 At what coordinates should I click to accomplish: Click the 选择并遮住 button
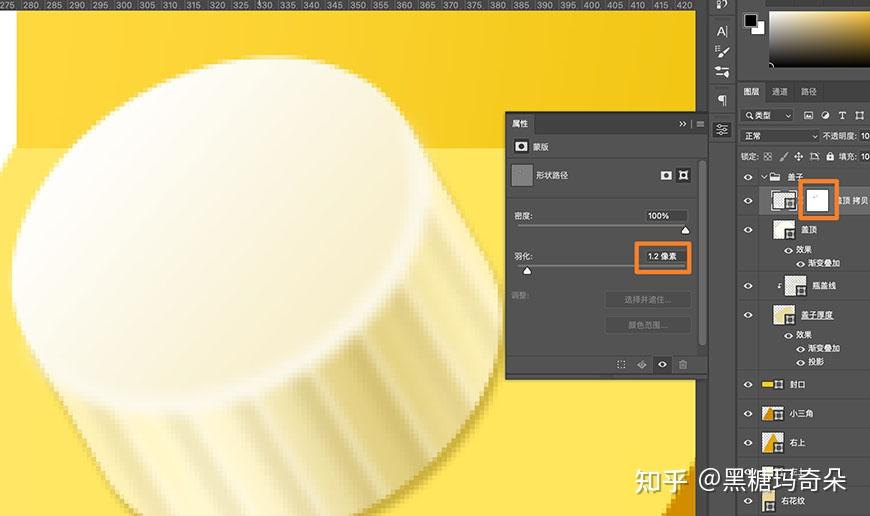click(648, 300)
